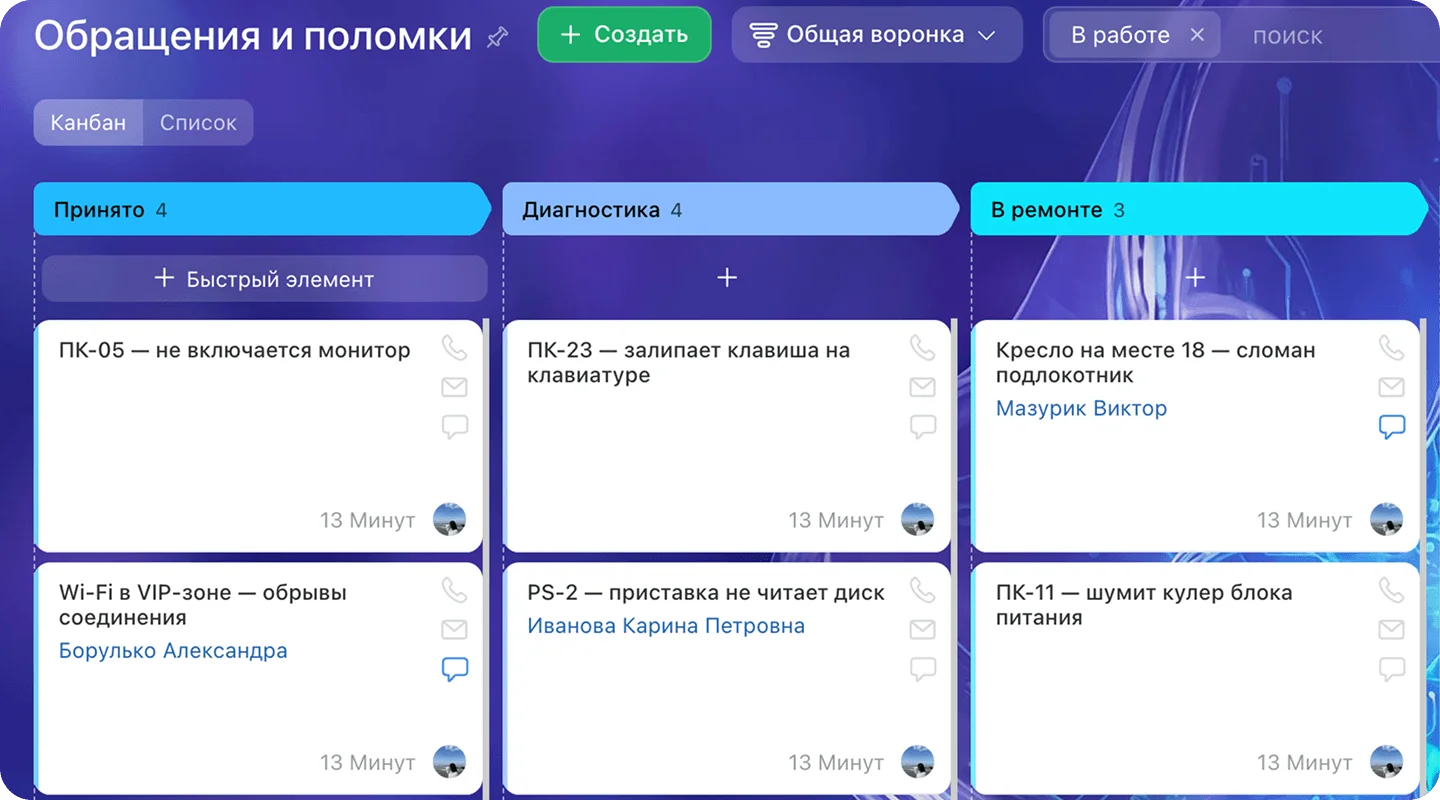Click the Быстрый элемент button
The width and height of the screenshot is (1440, 800).
264,279
